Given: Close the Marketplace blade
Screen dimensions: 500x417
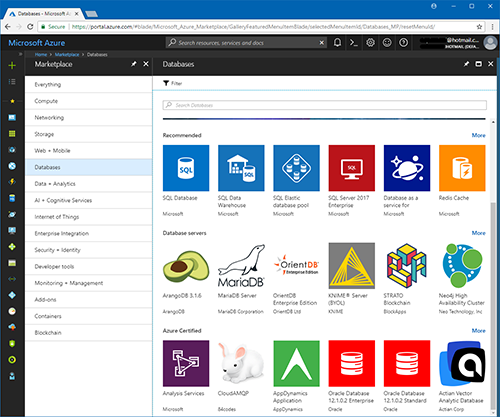Looking at the screenshot, I should point(146,64).
